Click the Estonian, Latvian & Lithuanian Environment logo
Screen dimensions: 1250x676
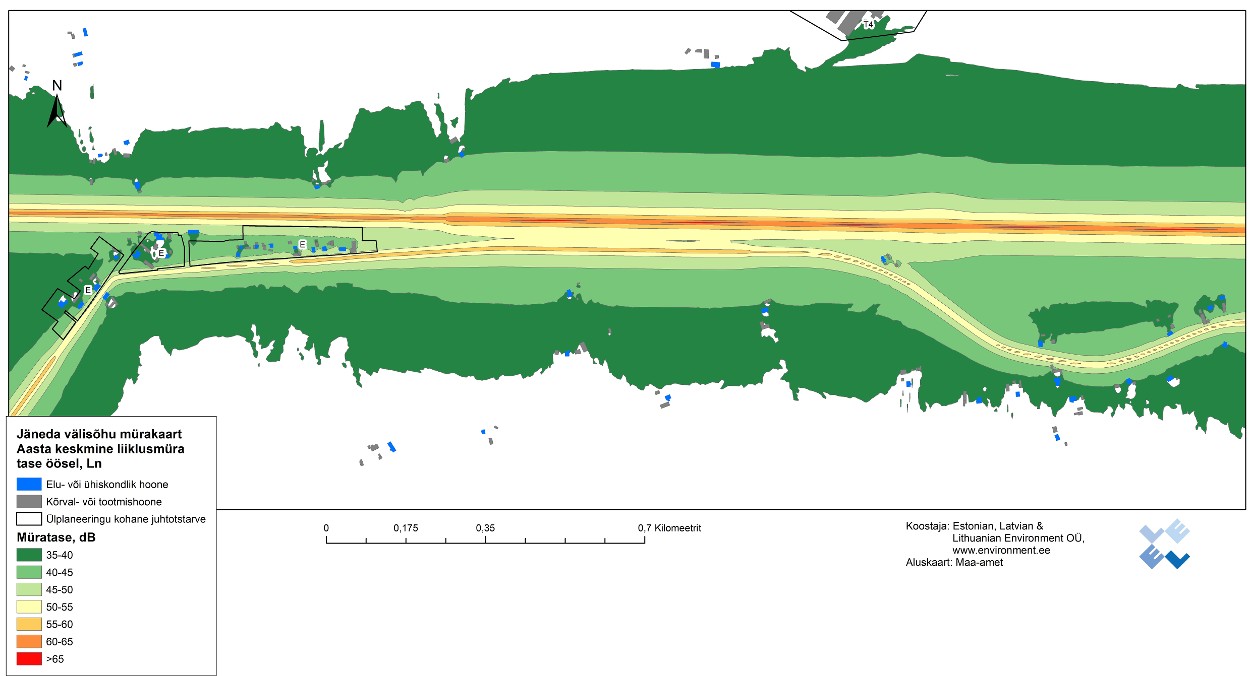click(1164, 545)
